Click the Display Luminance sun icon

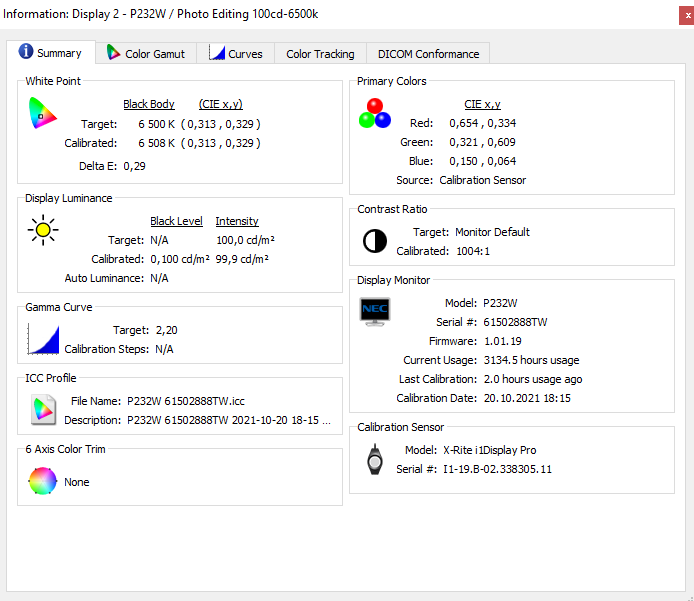43,230
